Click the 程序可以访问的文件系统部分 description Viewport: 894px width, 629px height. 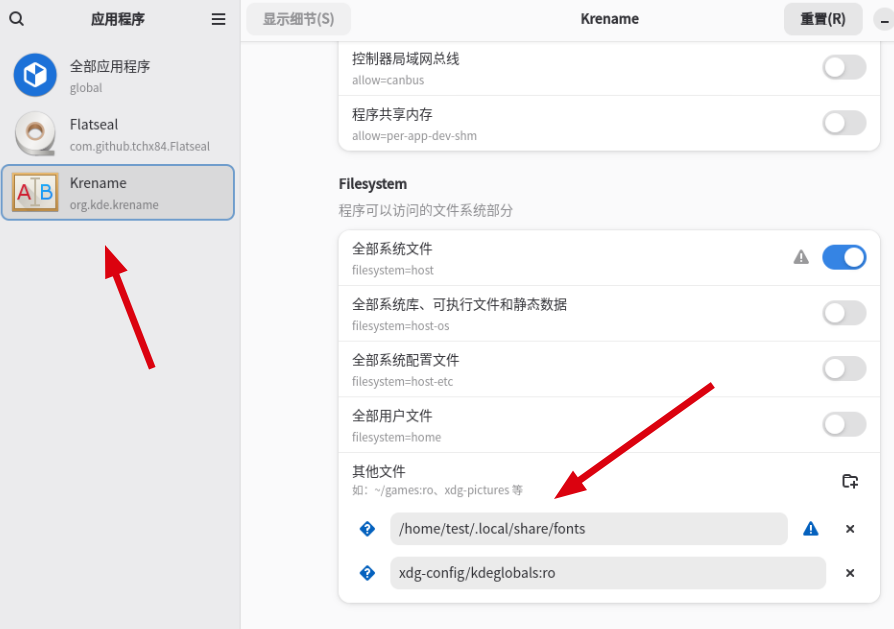425,210
